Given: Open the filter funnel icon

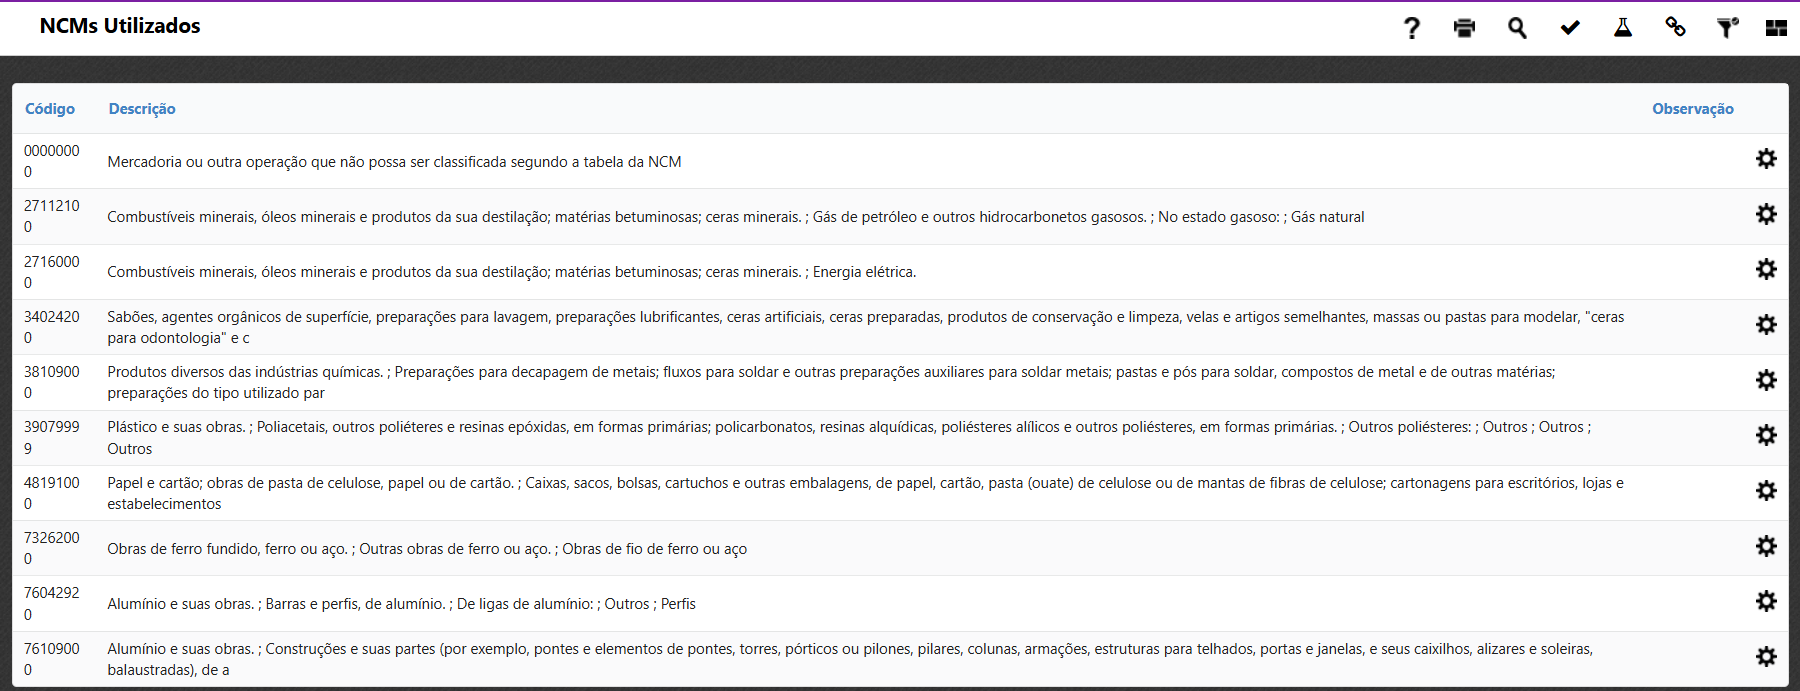Looking at the screenshot, I should tap(1727, 28).
